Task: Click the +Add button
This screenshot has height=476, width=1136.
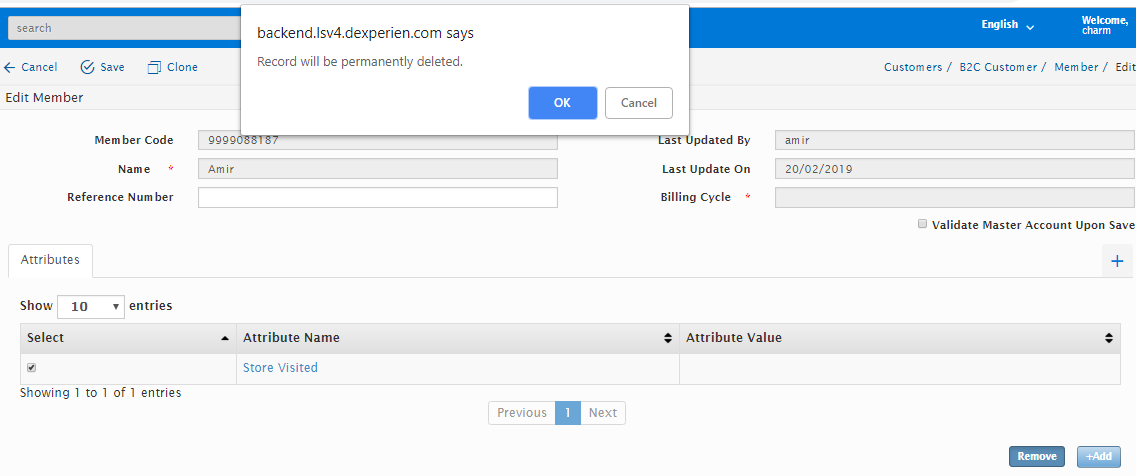Action: (1098, 456)
